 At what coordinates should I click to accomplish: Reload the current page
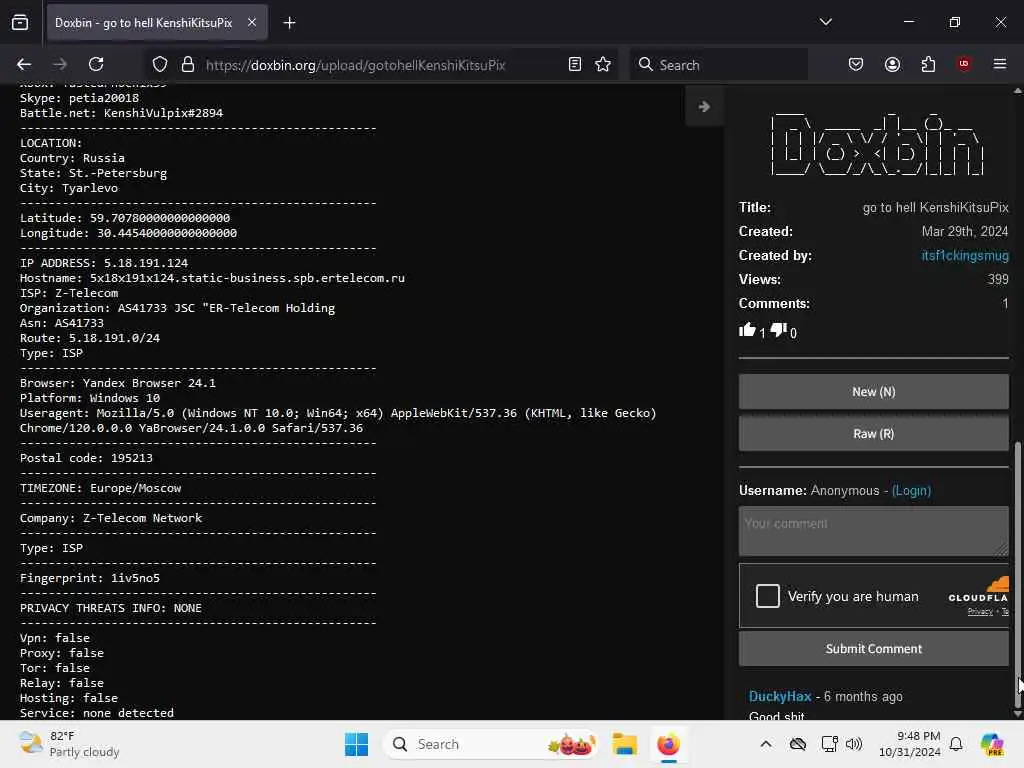point(96,64)
